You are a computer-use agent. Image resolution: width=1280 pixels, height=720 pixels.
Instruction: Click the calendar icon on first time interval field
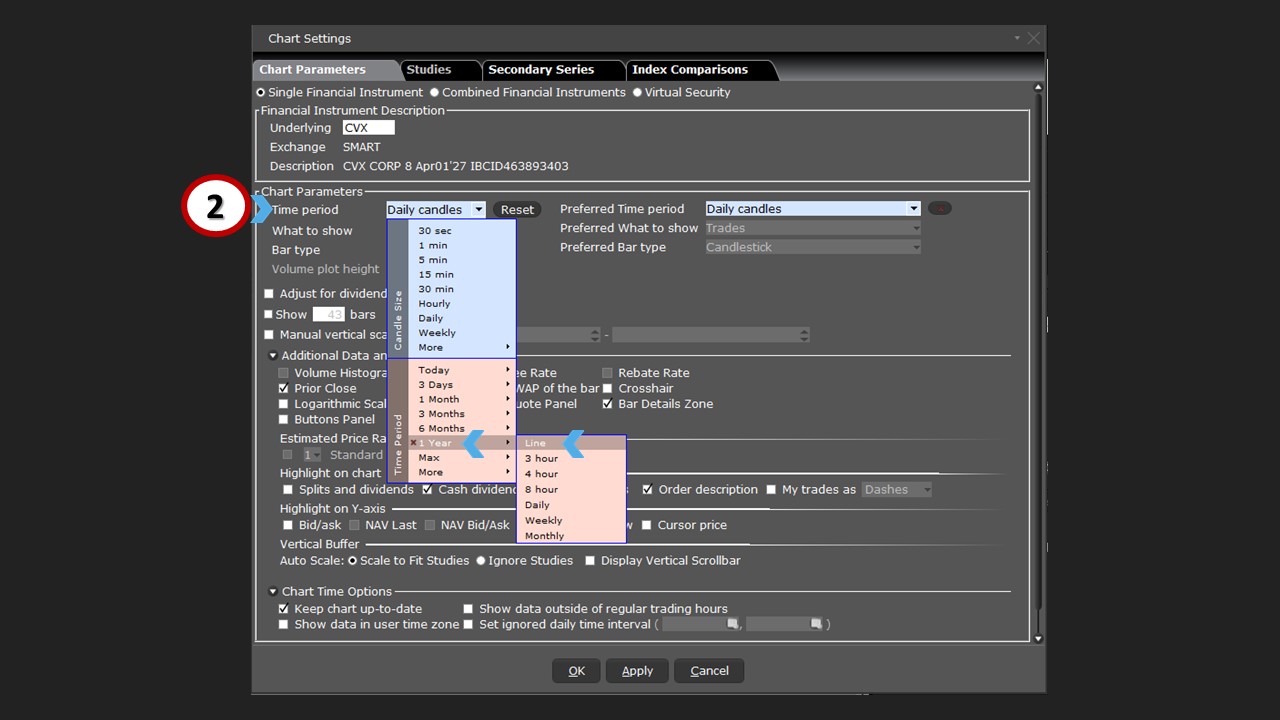pos(732,624)
